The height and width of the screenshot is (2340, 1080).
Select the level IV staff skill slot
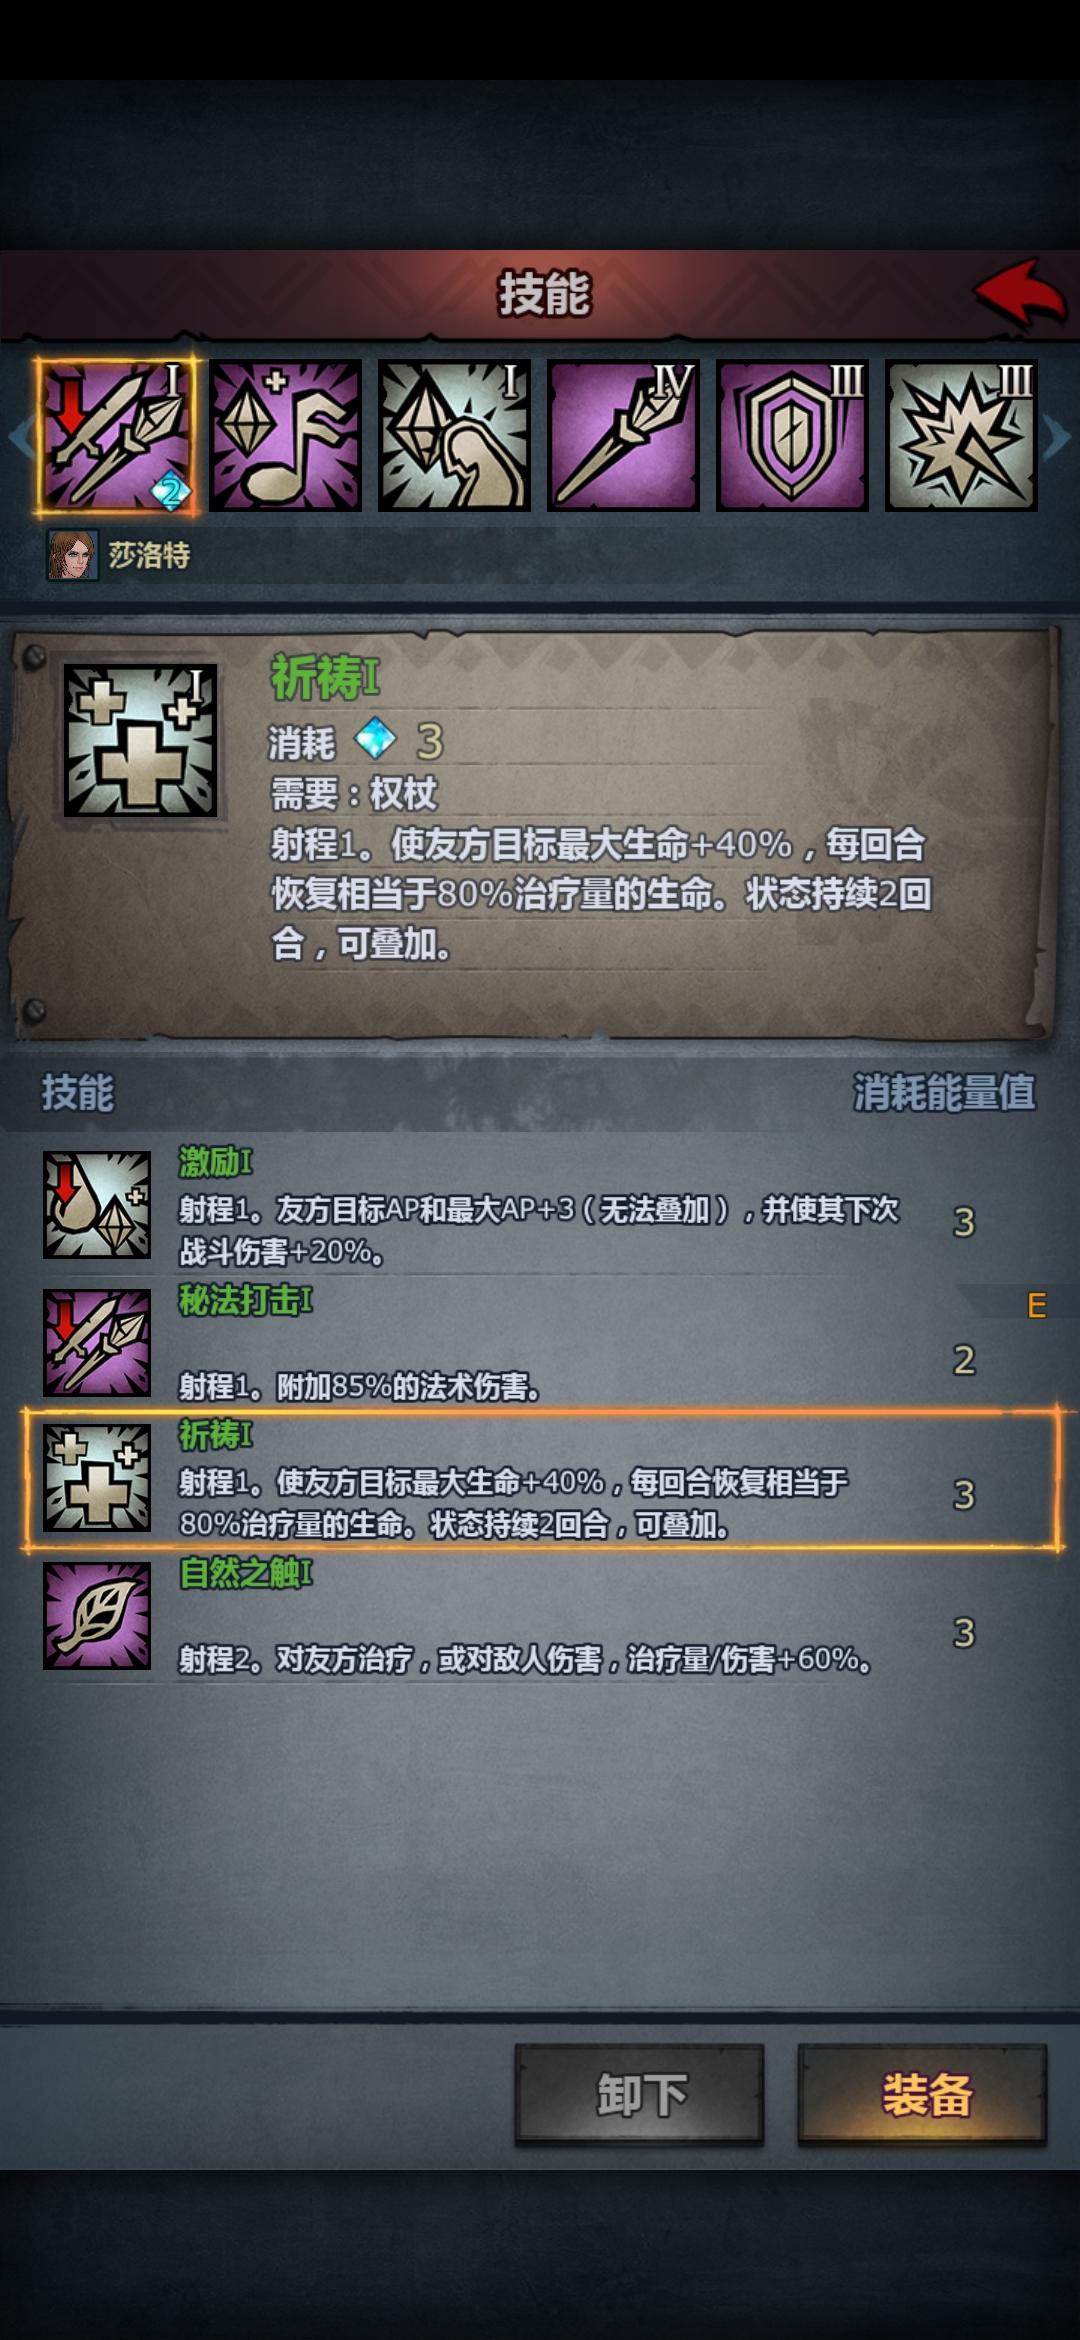pos(623,436)
